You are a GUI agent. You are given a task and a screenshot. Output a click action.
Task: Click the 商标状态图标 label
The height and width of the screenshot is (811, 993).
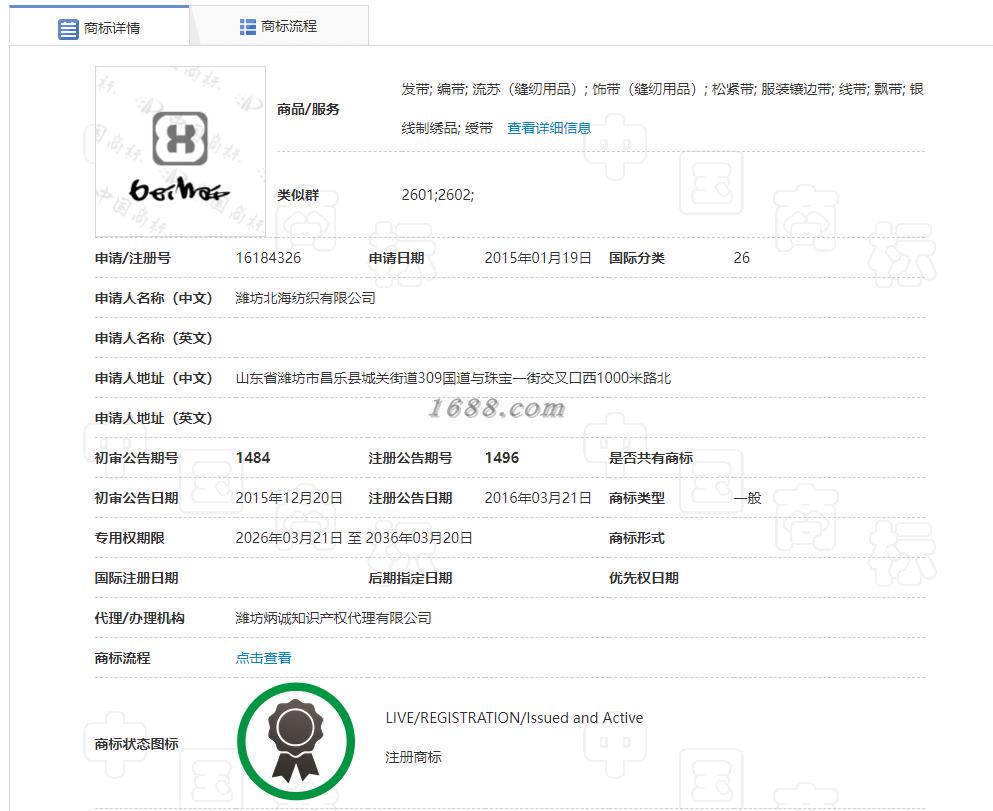pos(136,744)
